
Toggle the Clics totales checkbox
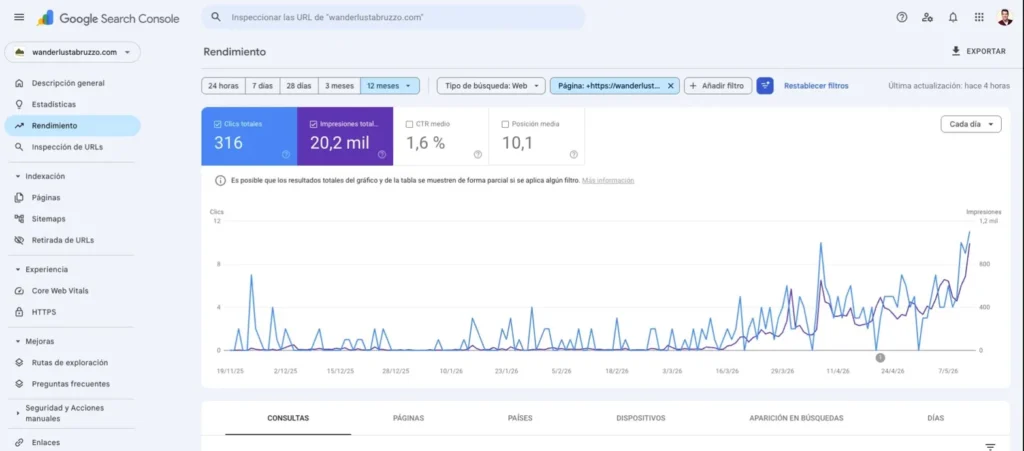[x=217, y=124]
